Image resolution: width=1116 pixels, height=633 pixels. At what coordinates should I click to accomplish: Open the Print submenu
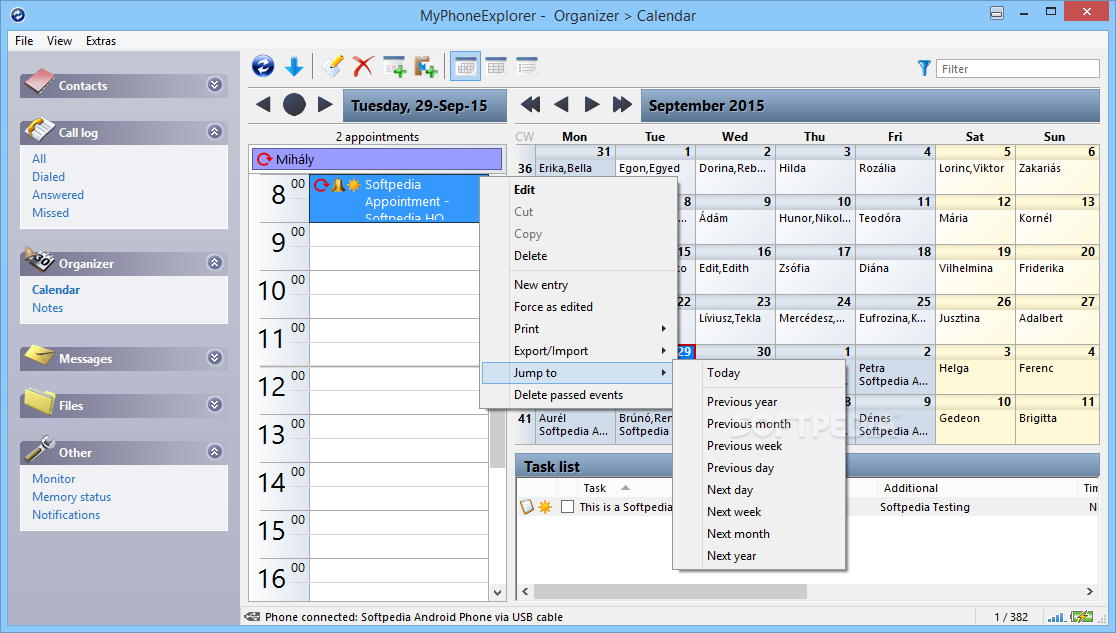(578, 329)
